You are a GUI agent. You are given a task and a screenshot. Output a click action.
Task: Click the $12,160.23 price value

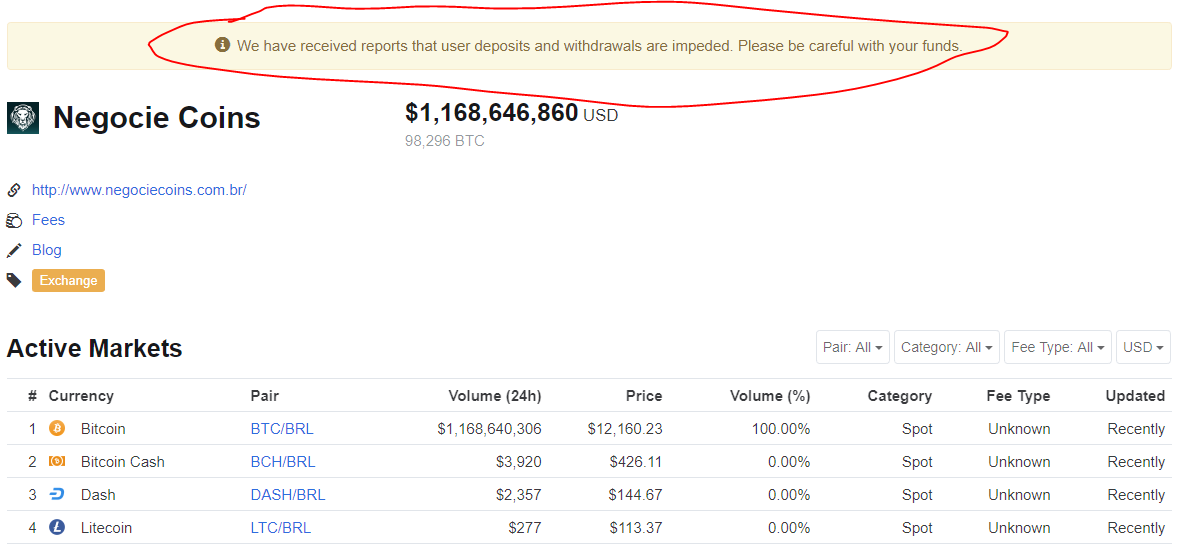click(x=625, y=429)
